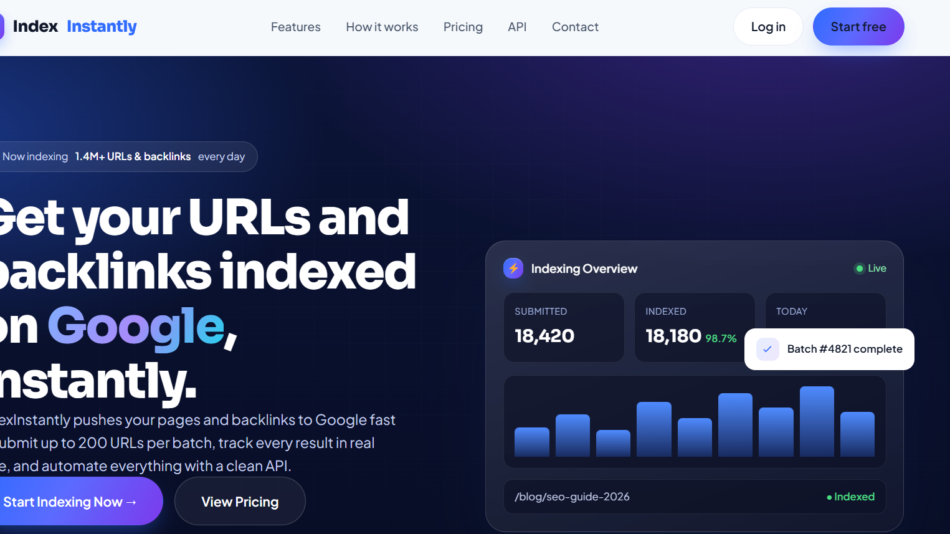Click the TODAY stat card label
Viewport: 950px width, 534px height.
click(x=791, y=311)
